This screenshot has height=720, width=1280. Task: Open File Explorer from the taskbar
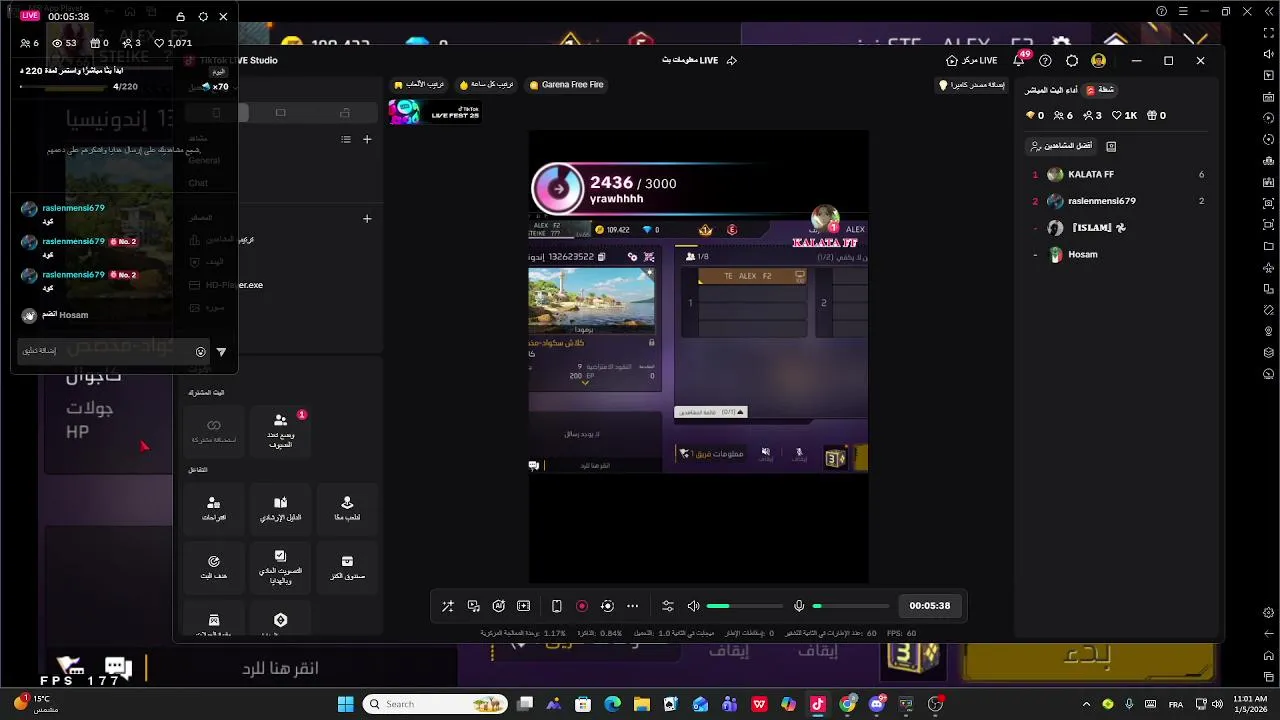(642, 704)
